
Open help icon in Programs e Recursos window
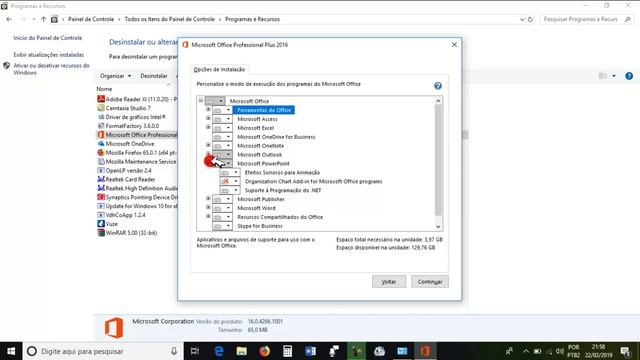(629, 76)
